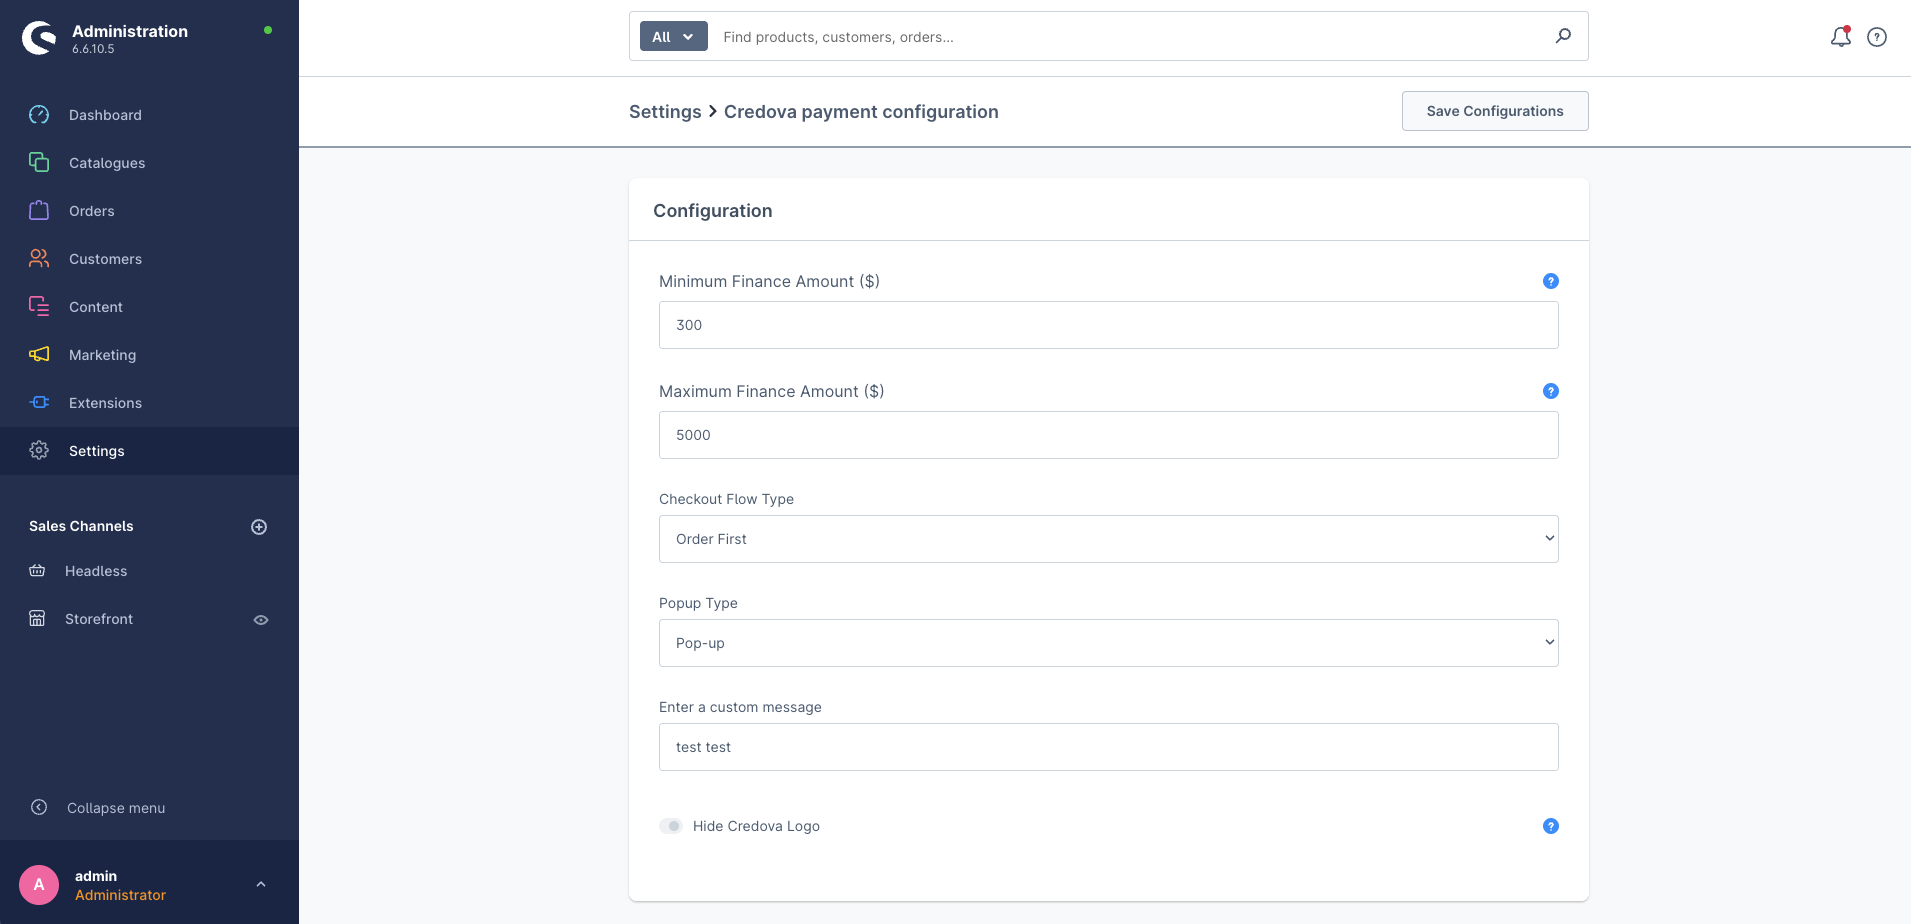Open the Popup Type dropdown
The height and width of the screenshot is (924, 1911).
click(x=1108, y=643)
